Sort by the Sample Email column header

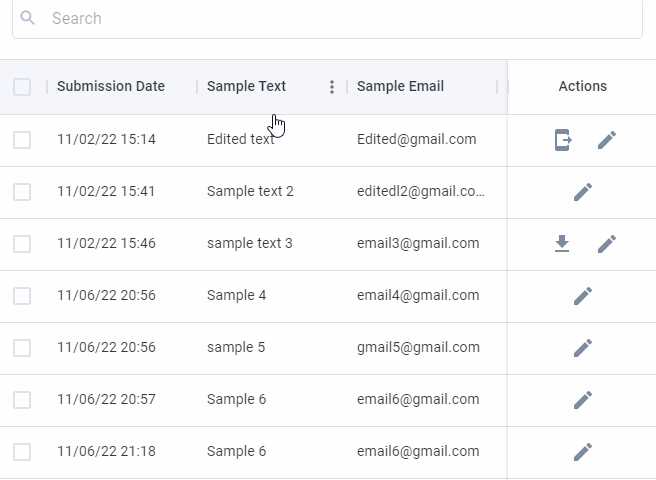[x=400, y=86]
